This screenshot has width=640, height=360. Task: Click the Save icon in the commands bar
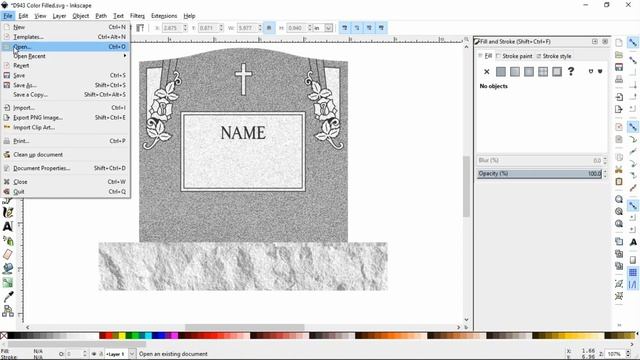[x=619, y=67]
